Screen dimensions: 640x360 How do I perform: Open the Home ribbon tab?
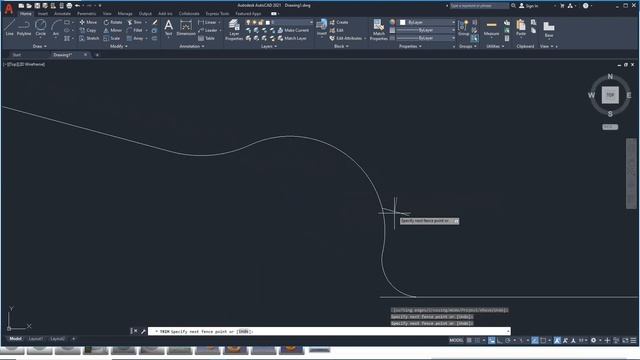coord(25,13)
